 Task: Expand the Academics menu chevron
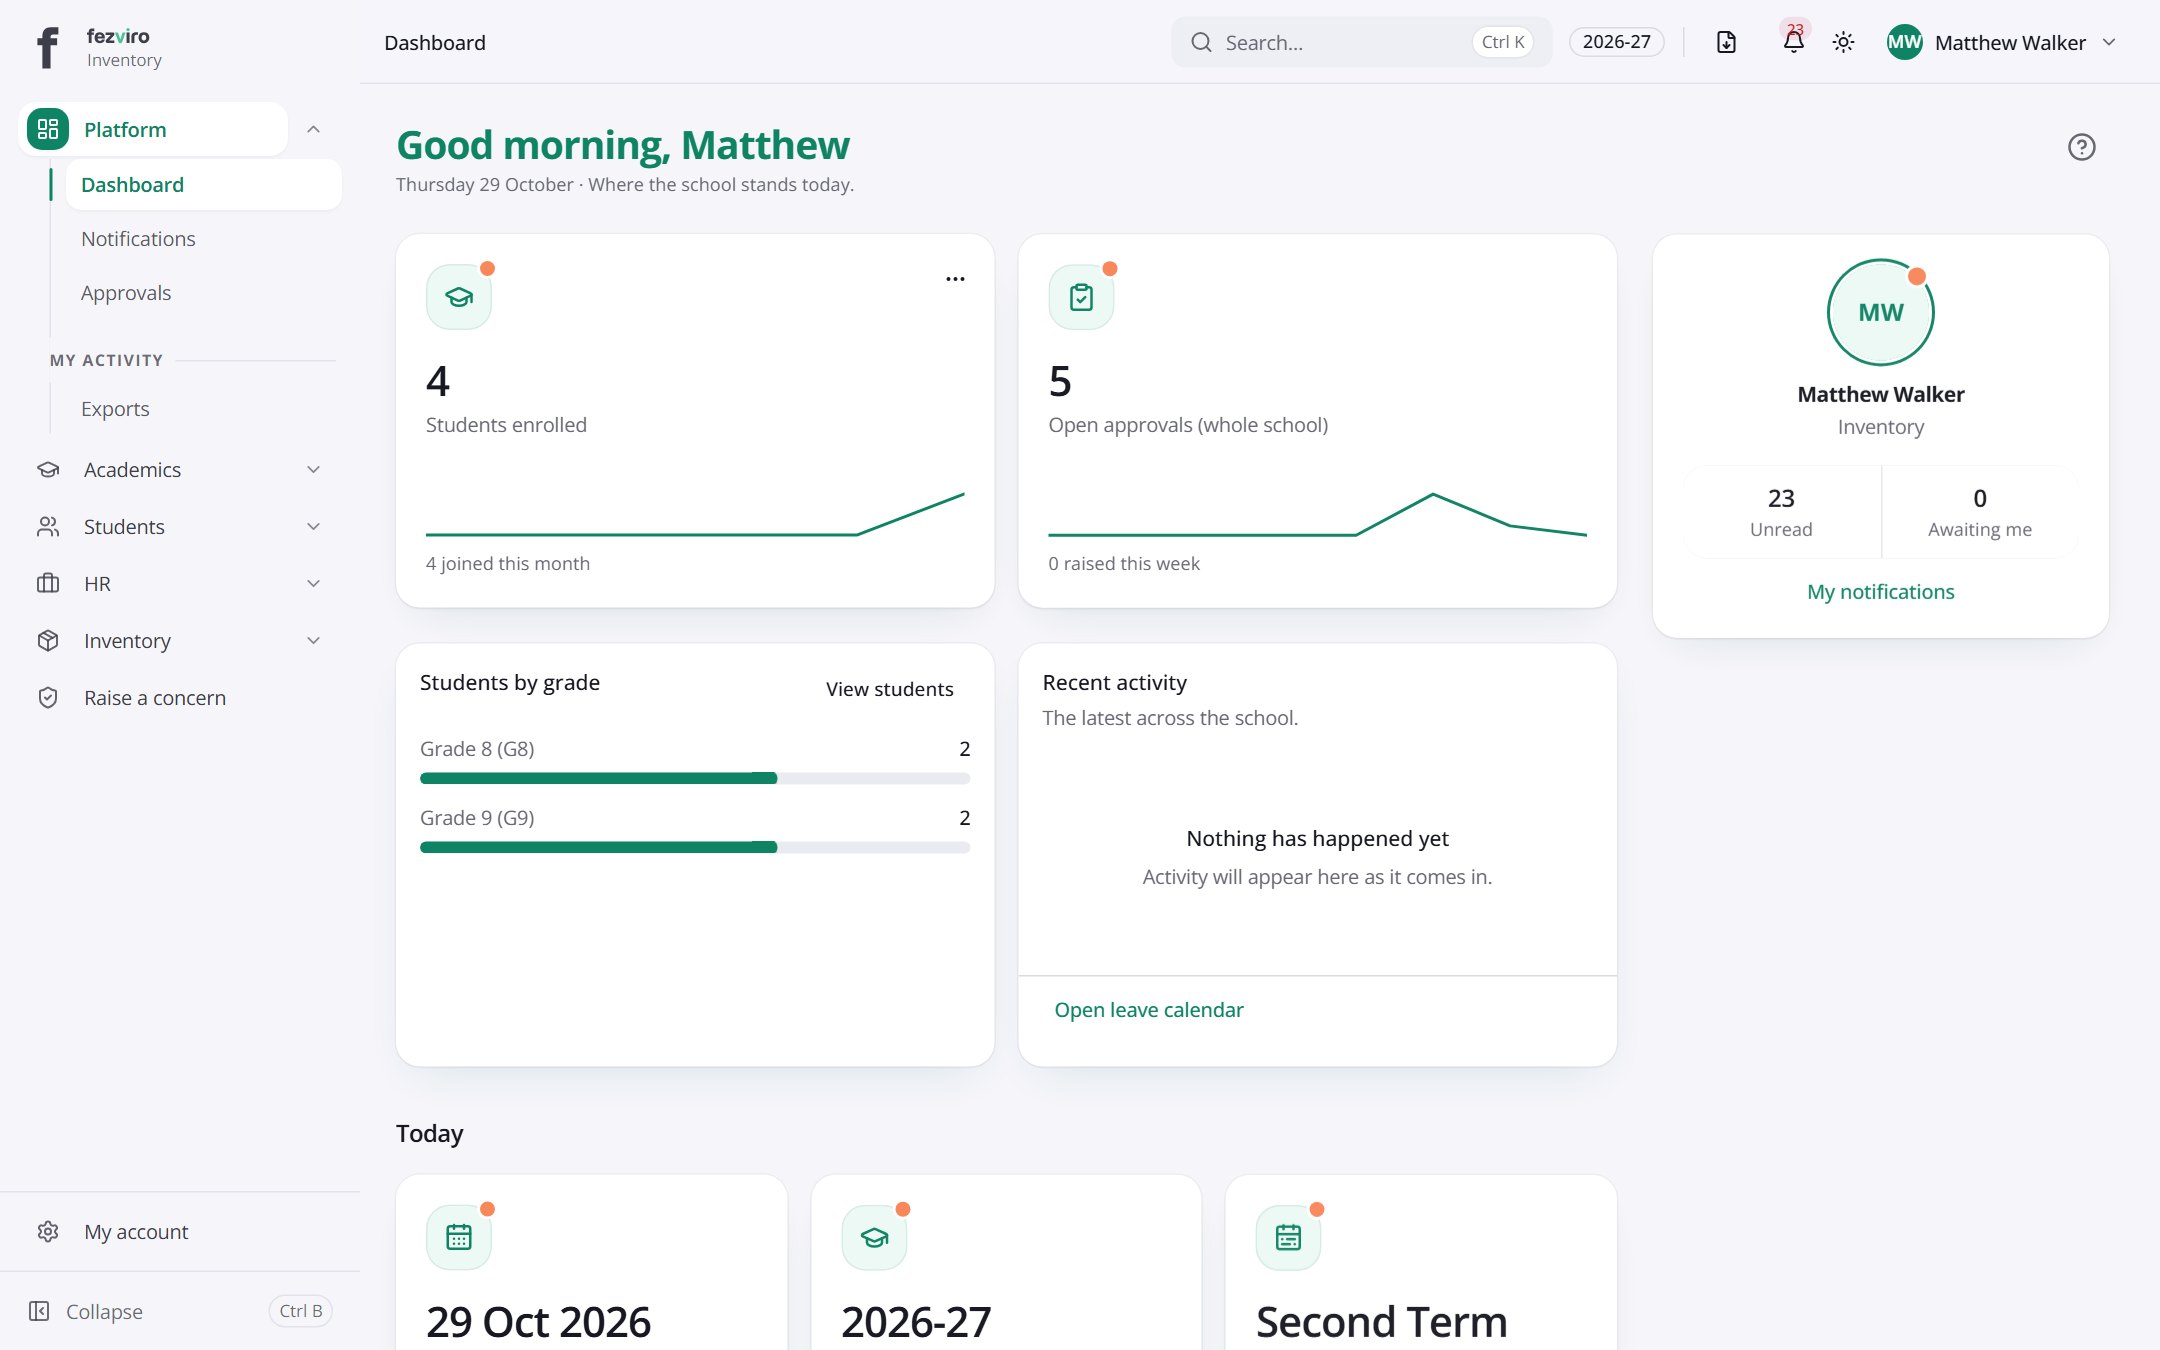(x=313, y=470)
